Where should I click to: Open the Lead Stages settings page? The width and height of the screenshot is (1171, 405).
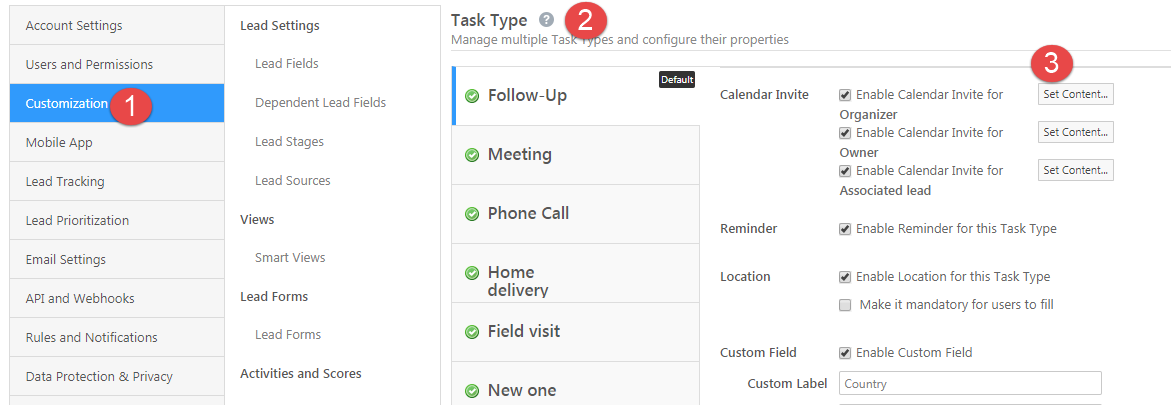click(x=289, y=142)
